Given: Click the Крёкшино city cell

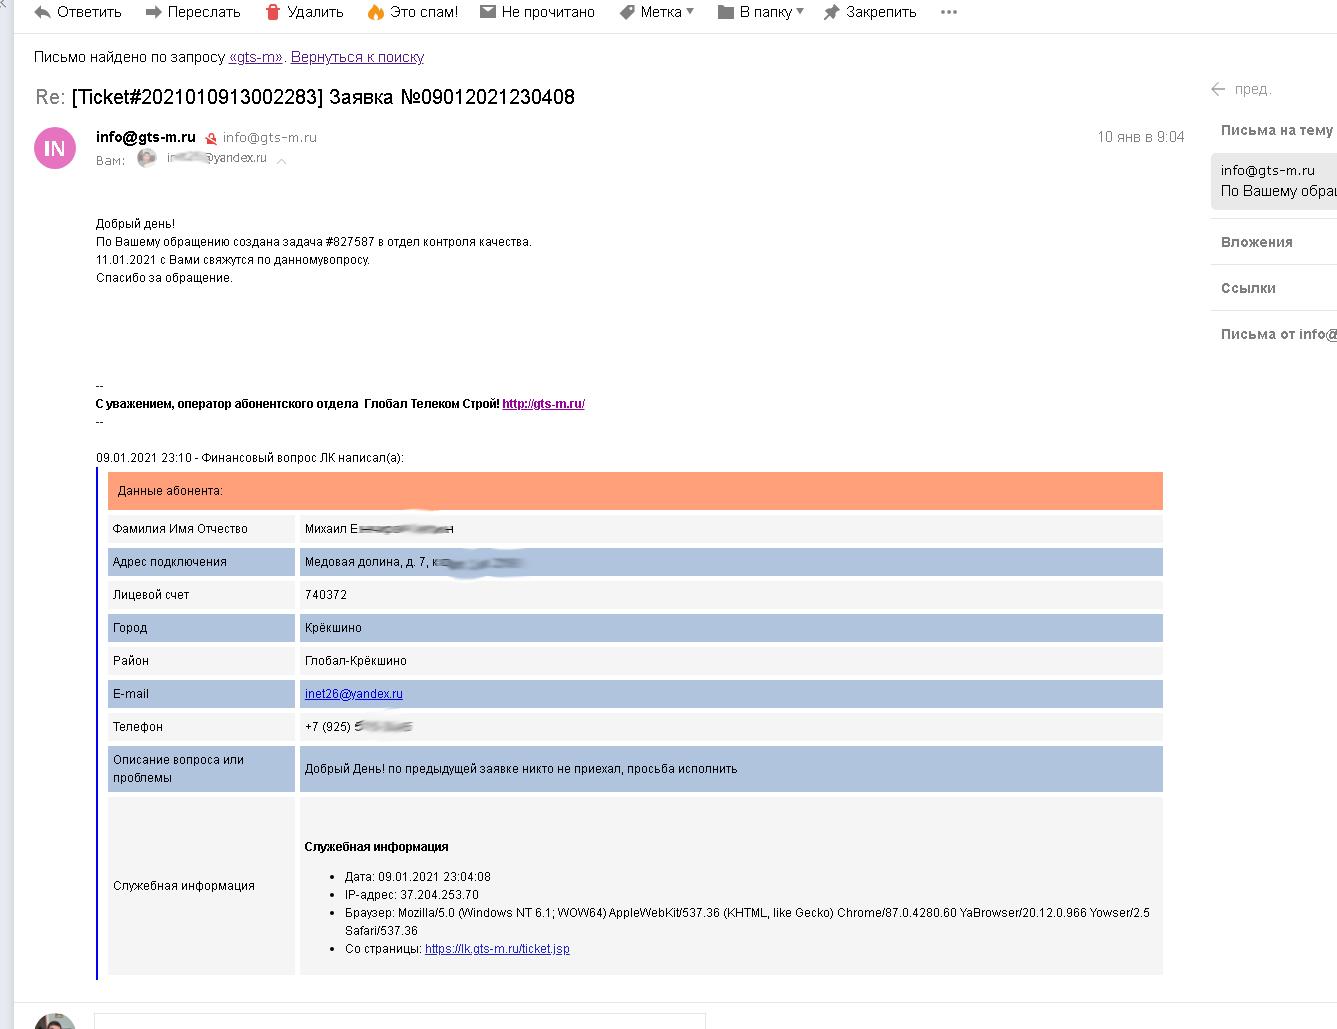Looking at the screenshot, I should (731, 628).
